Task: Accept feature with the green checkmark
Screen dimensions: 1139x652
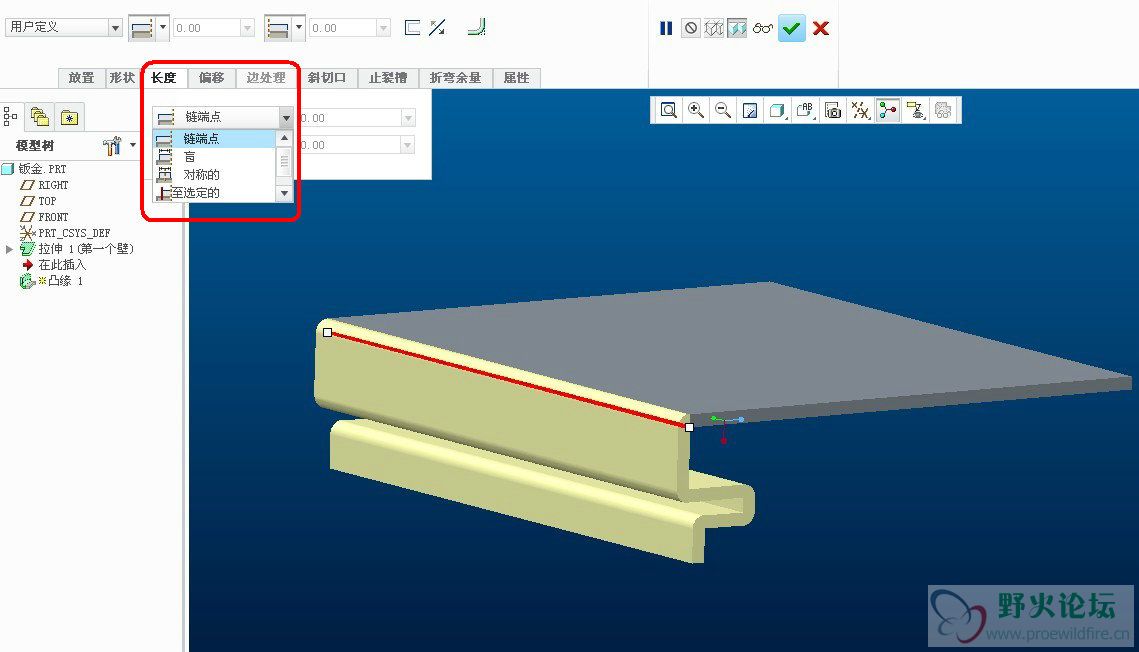Action: click(x=792, y=28)
